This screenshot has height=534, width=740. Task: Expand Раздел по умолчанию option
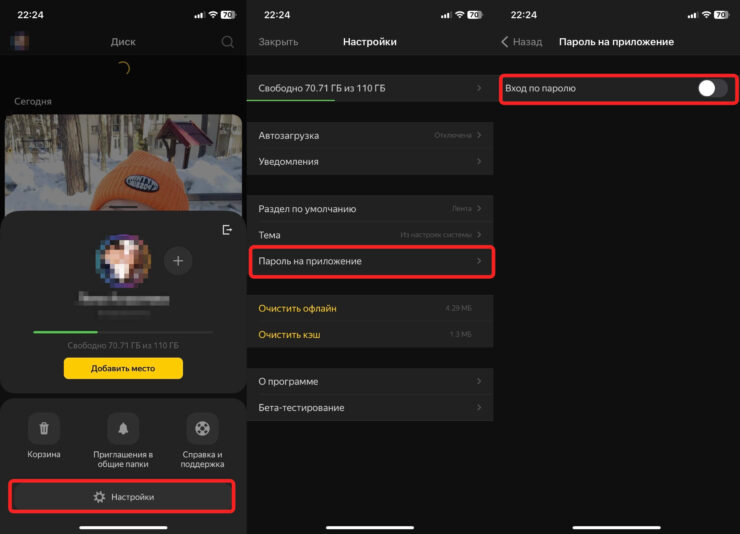click(x=369, y=208)
